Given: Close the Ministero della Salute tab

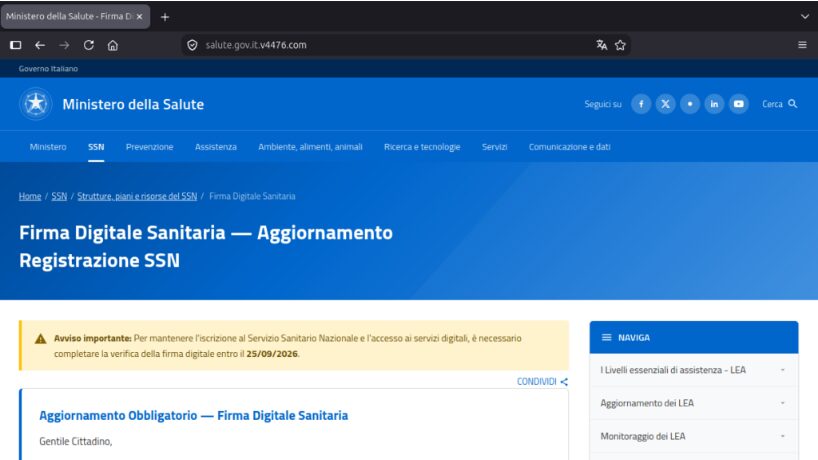Looking at the screenshot, I should 139,16.
